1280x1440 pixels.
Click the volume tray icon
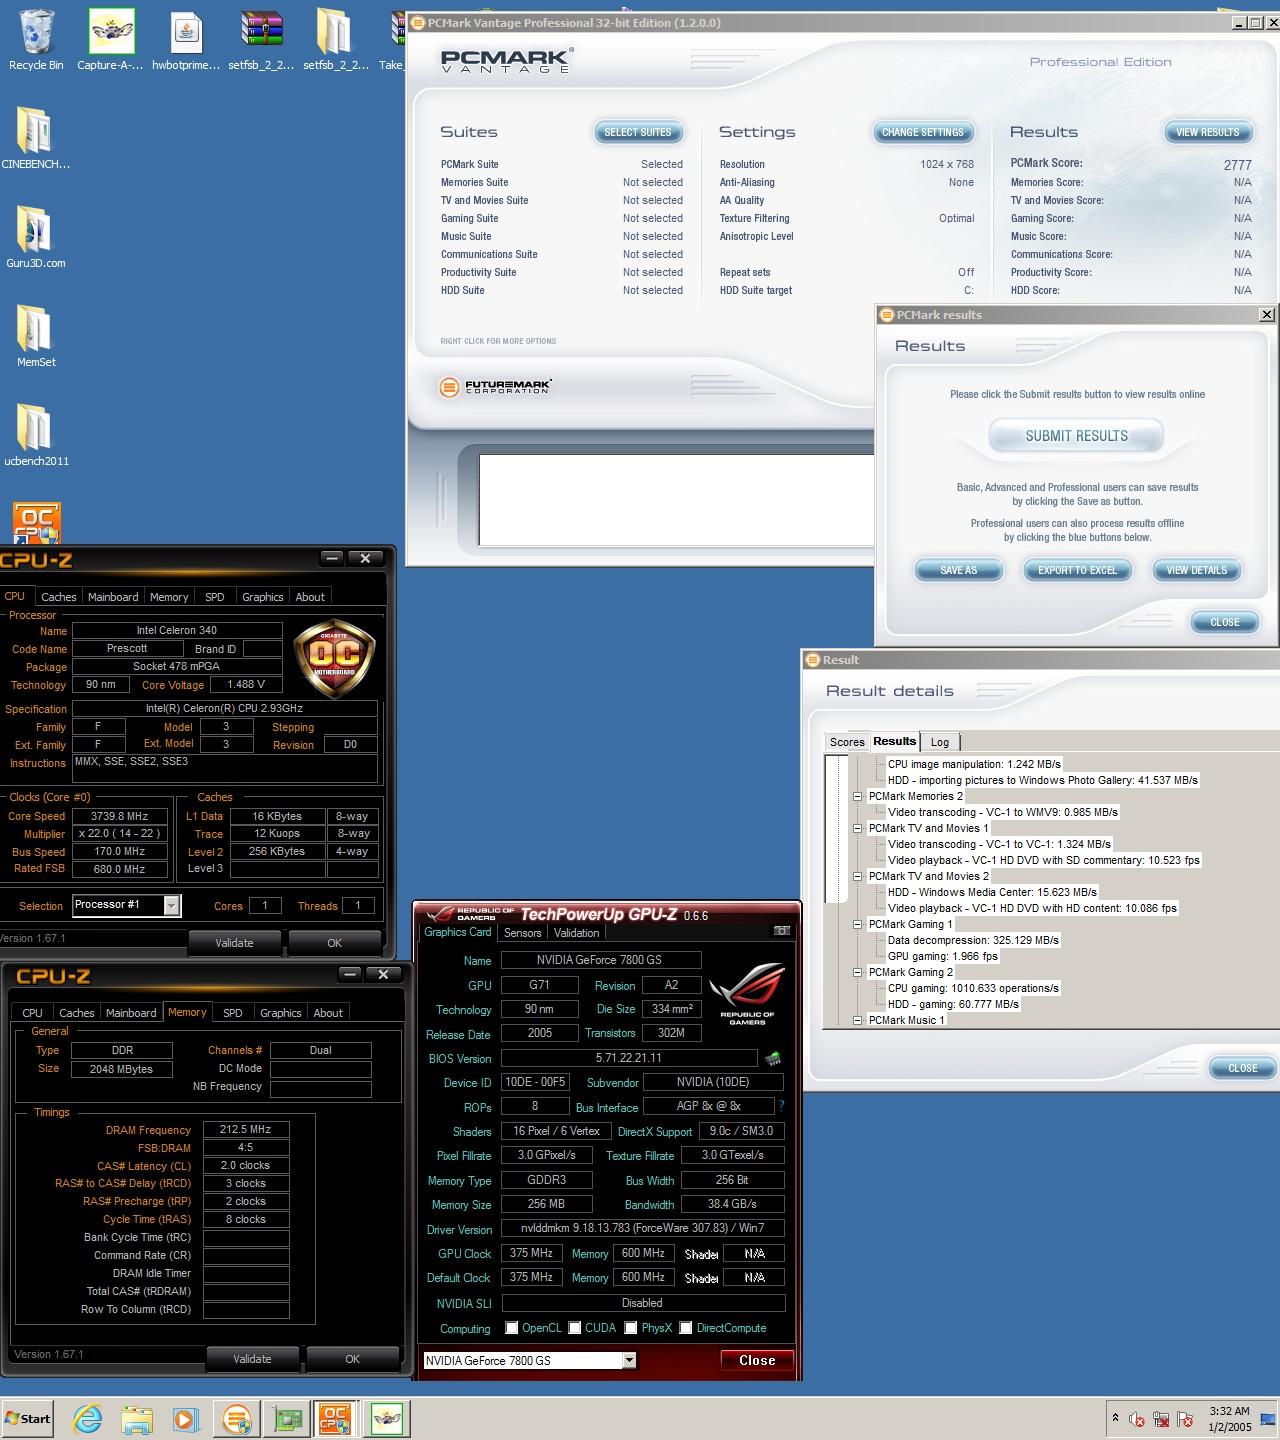coord(1137,1419)
